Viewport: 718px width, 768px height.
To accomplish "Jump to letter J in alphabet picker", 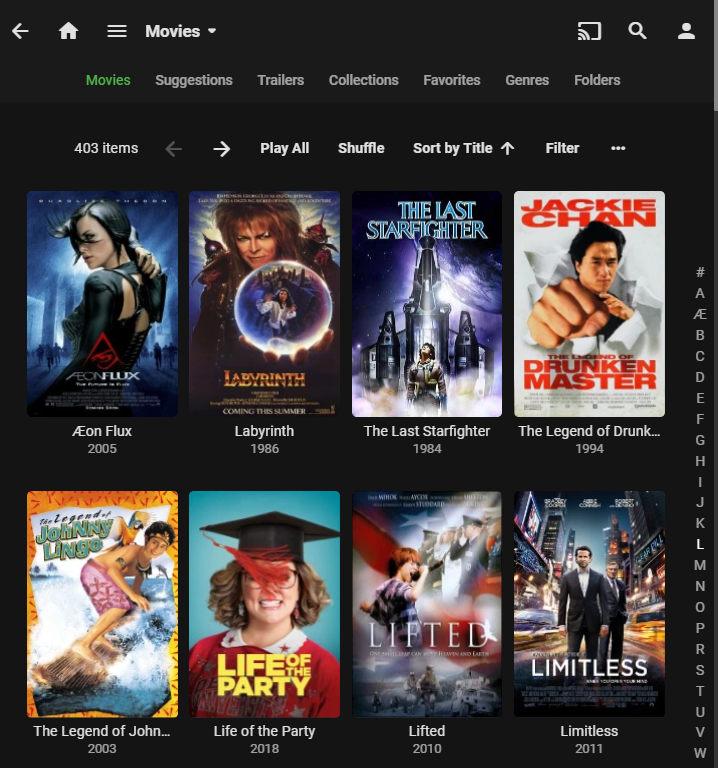I will (x=700, y=503).
